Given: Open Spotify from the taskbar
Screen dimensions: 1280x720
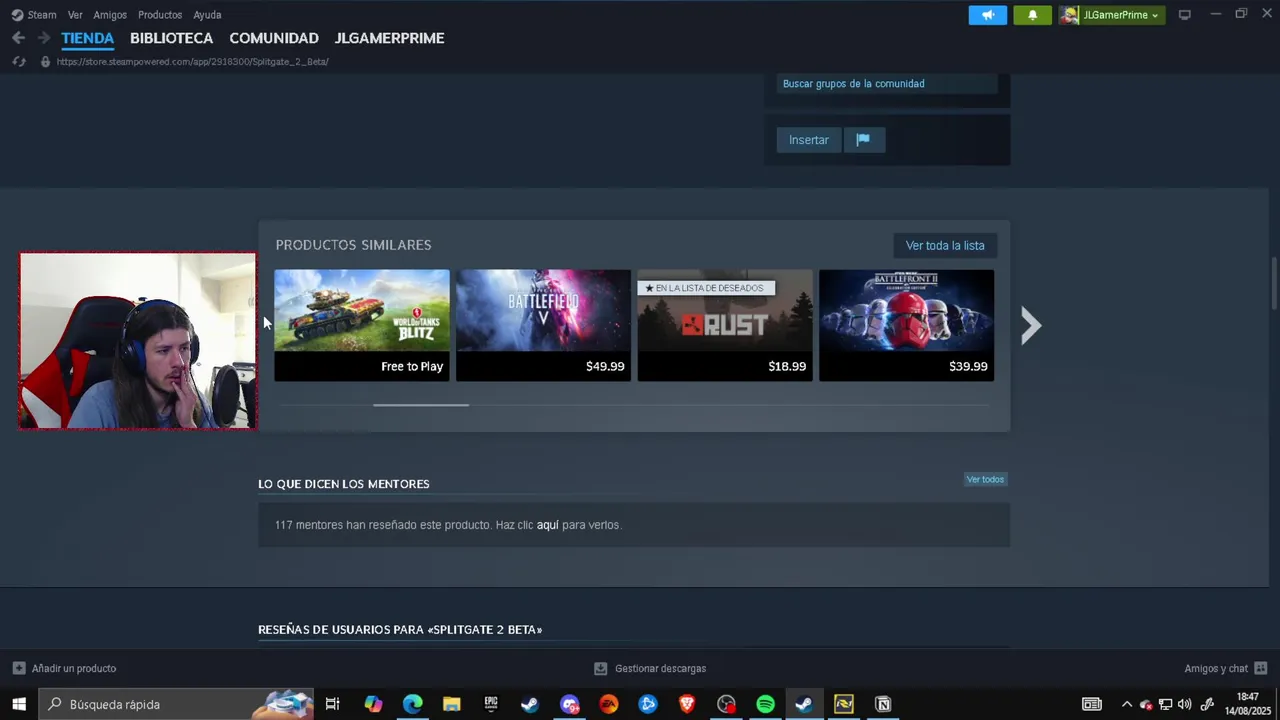Looking at the screenshot, I should click(x=765, y=704).
